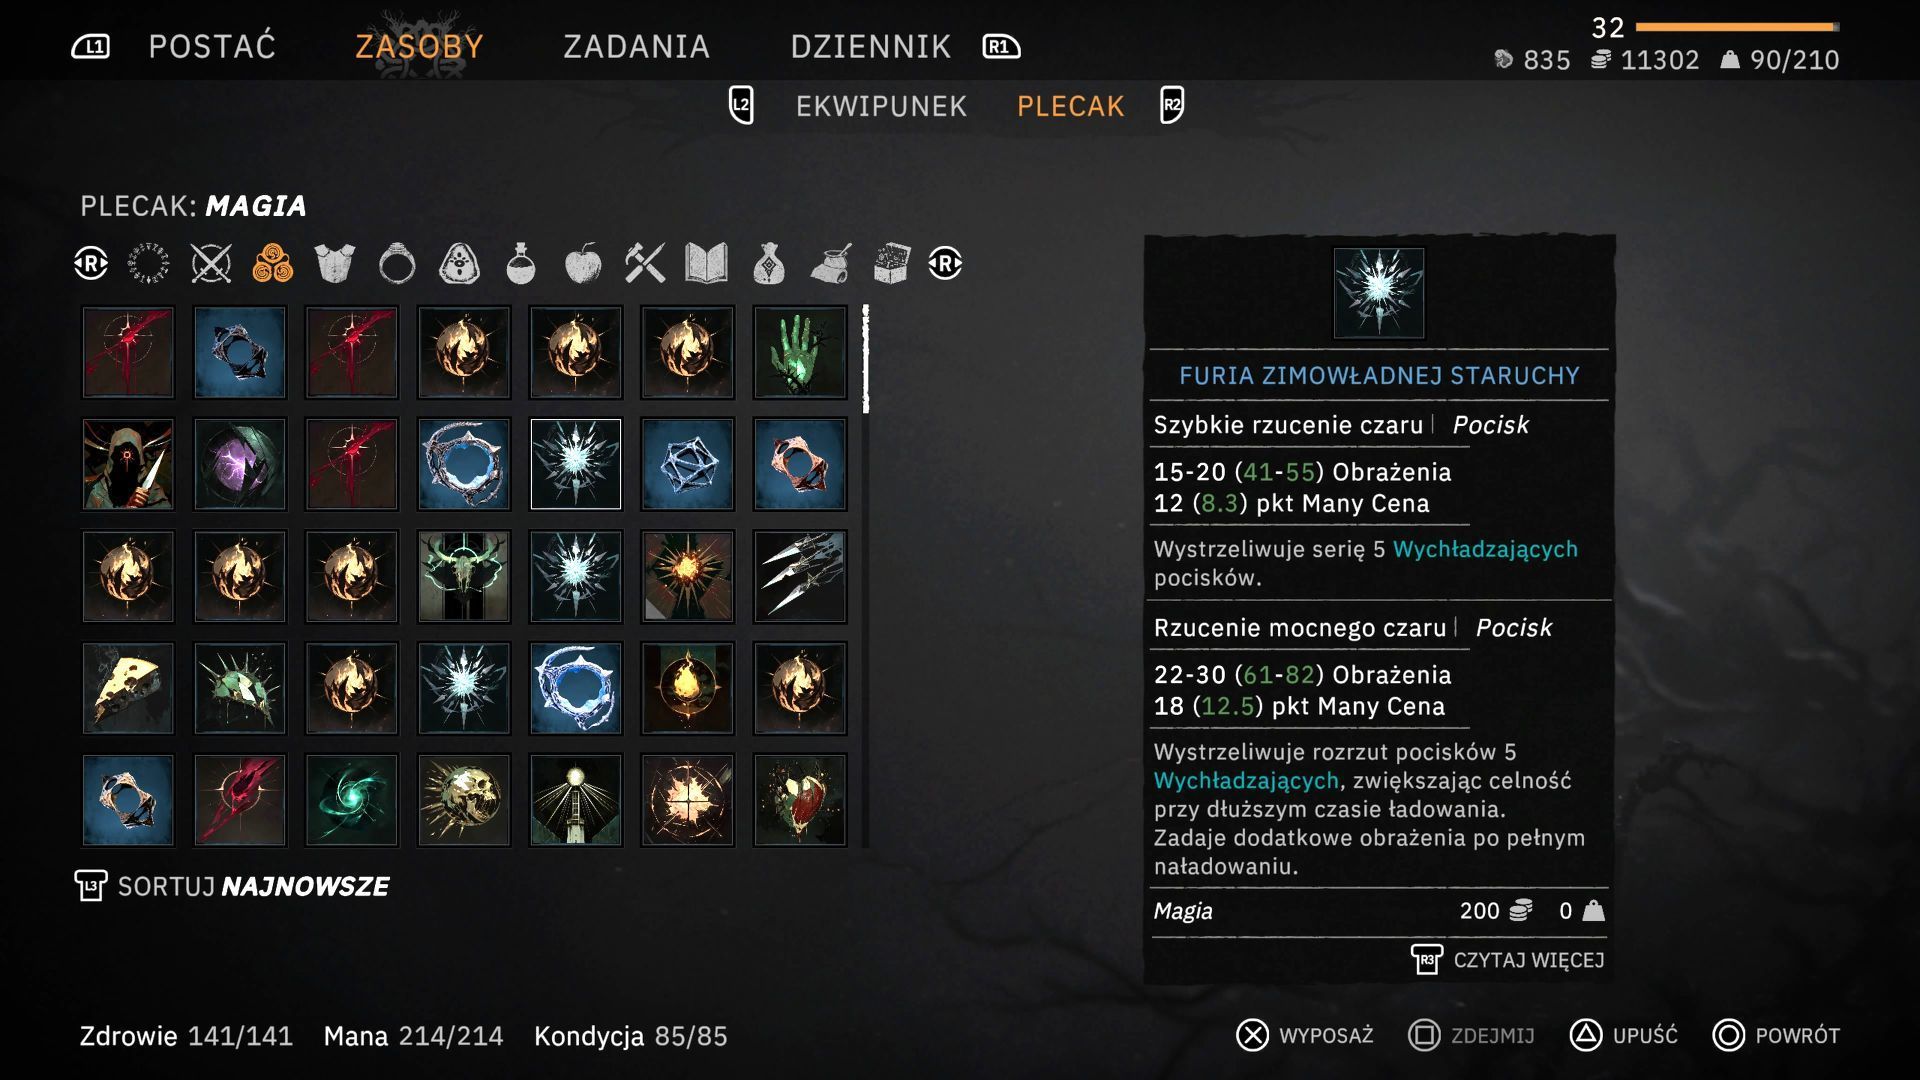This screenshot has width=1920, height=1080.
Task: Open the armor category filter icon
Action: tap(334, 264)
